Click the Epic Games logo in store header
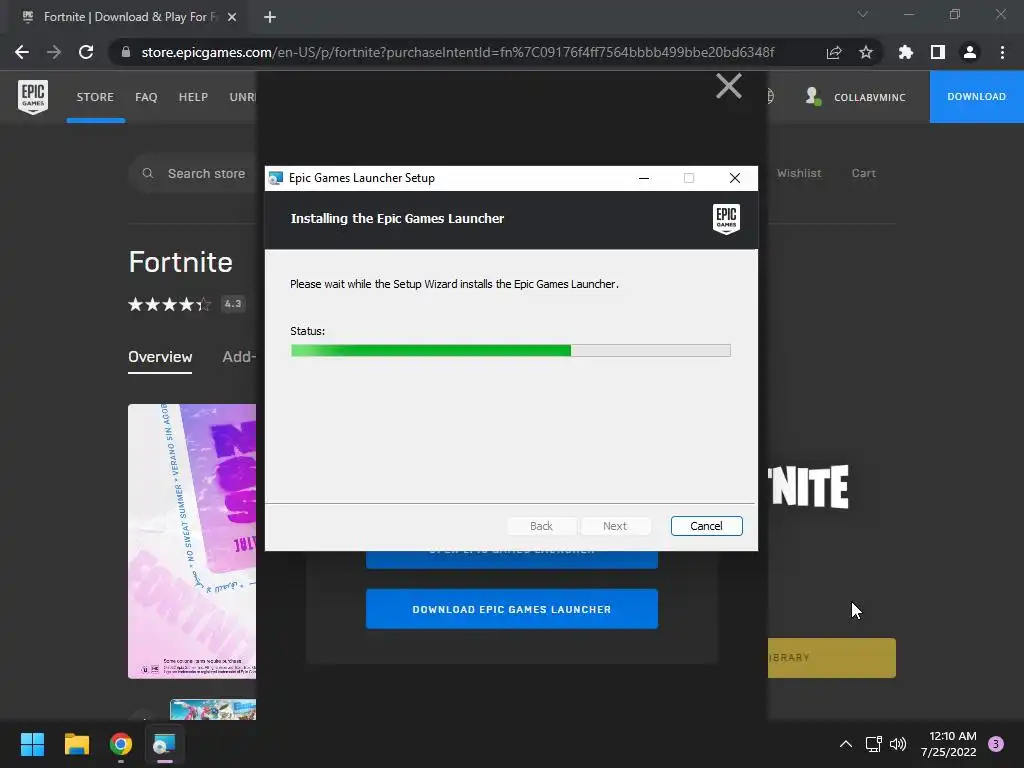The height and width of the screenshot is (768, 1024). point(33,97)
